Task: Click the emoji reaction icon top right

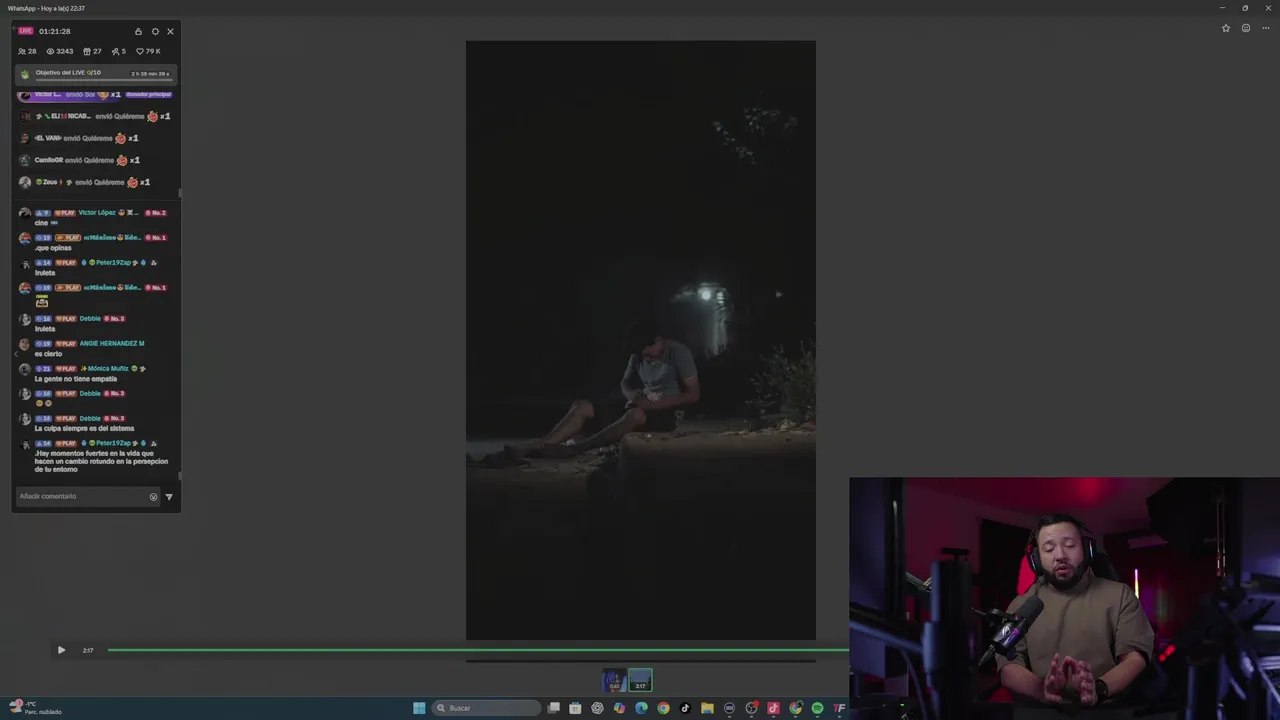Action: pos(1246,28)
